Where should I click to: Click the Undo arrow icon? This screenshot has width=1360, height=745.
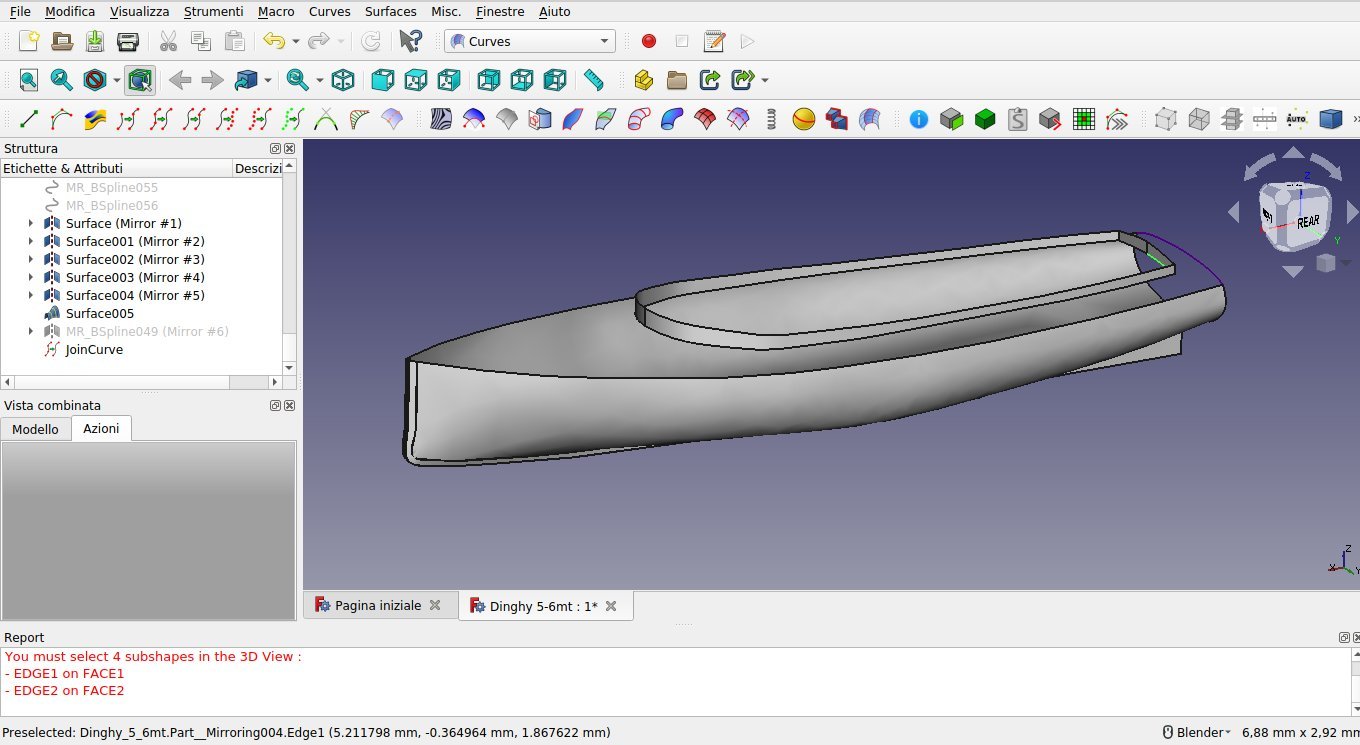click(x=274, y=41)
